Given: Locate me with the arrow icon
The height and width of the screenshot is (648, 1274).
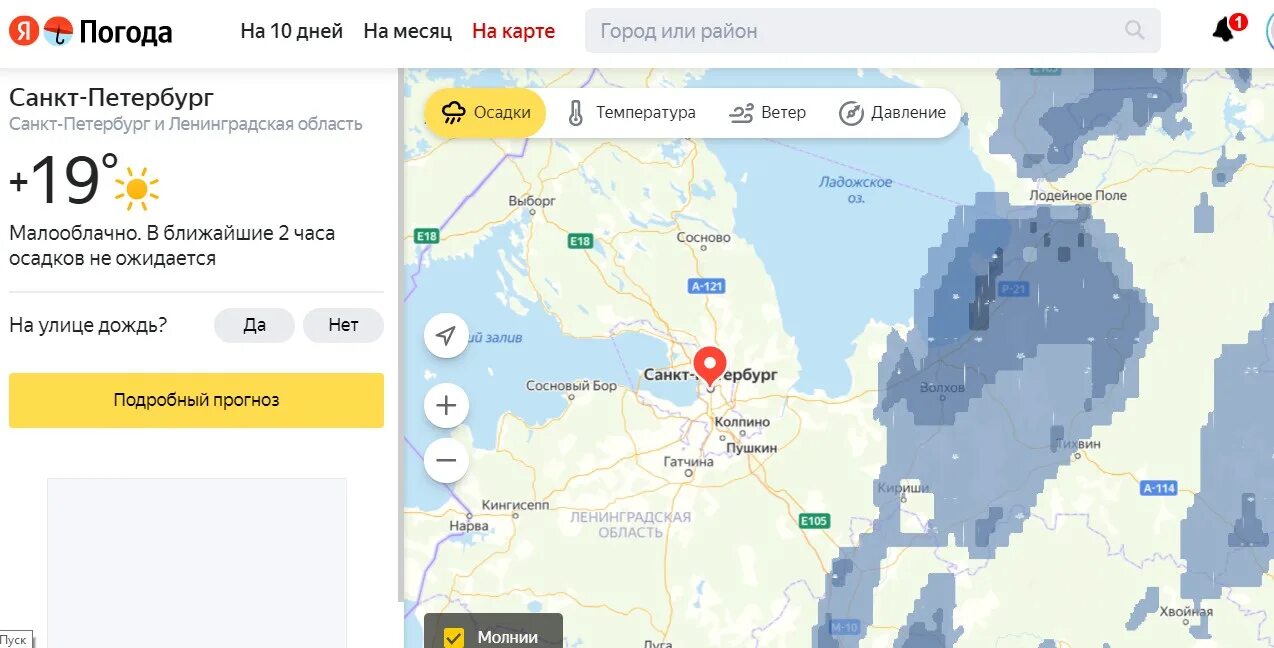Looking at the screenshot, I should [446, 336].
